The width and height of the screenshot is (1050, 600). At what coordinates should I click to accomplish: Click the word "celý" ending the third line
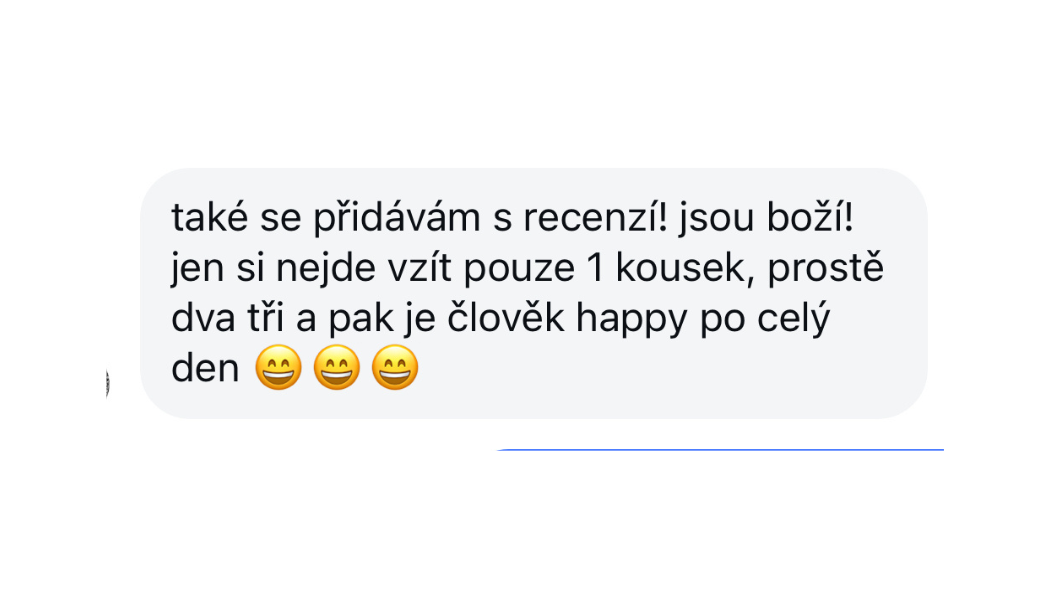794,319
